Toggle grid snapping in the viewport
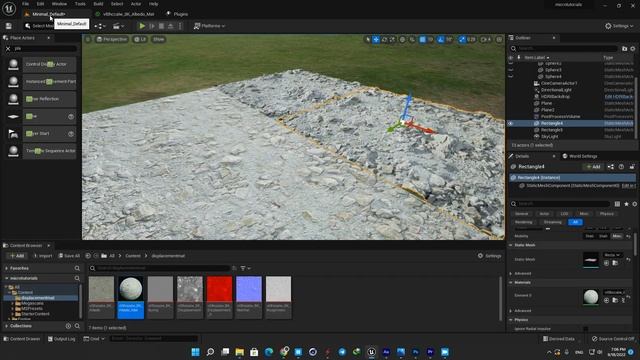 point(422,40)
